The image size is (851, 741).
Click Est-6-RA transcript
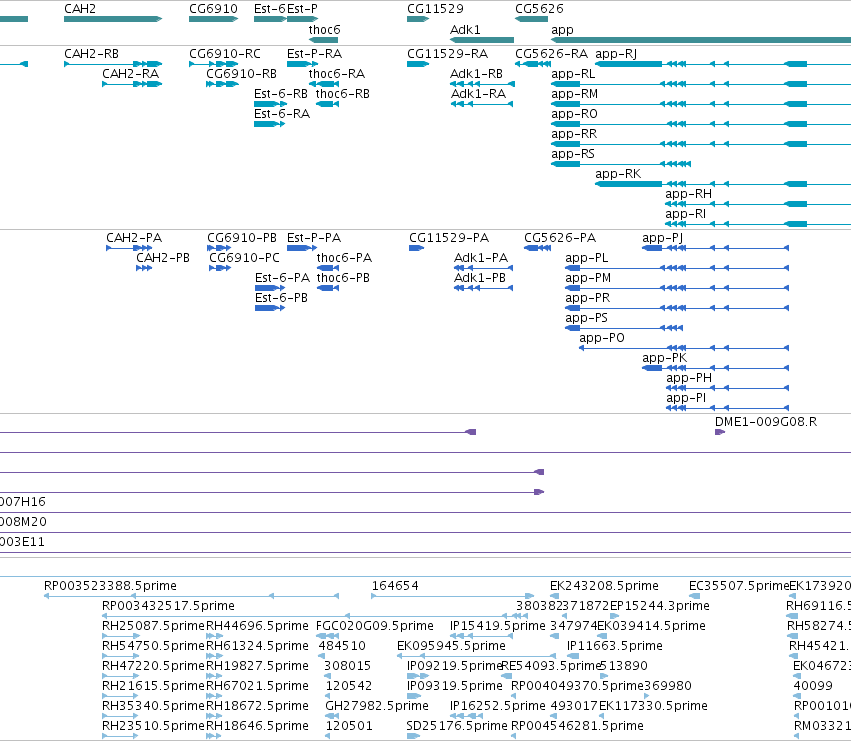point(269,124)
